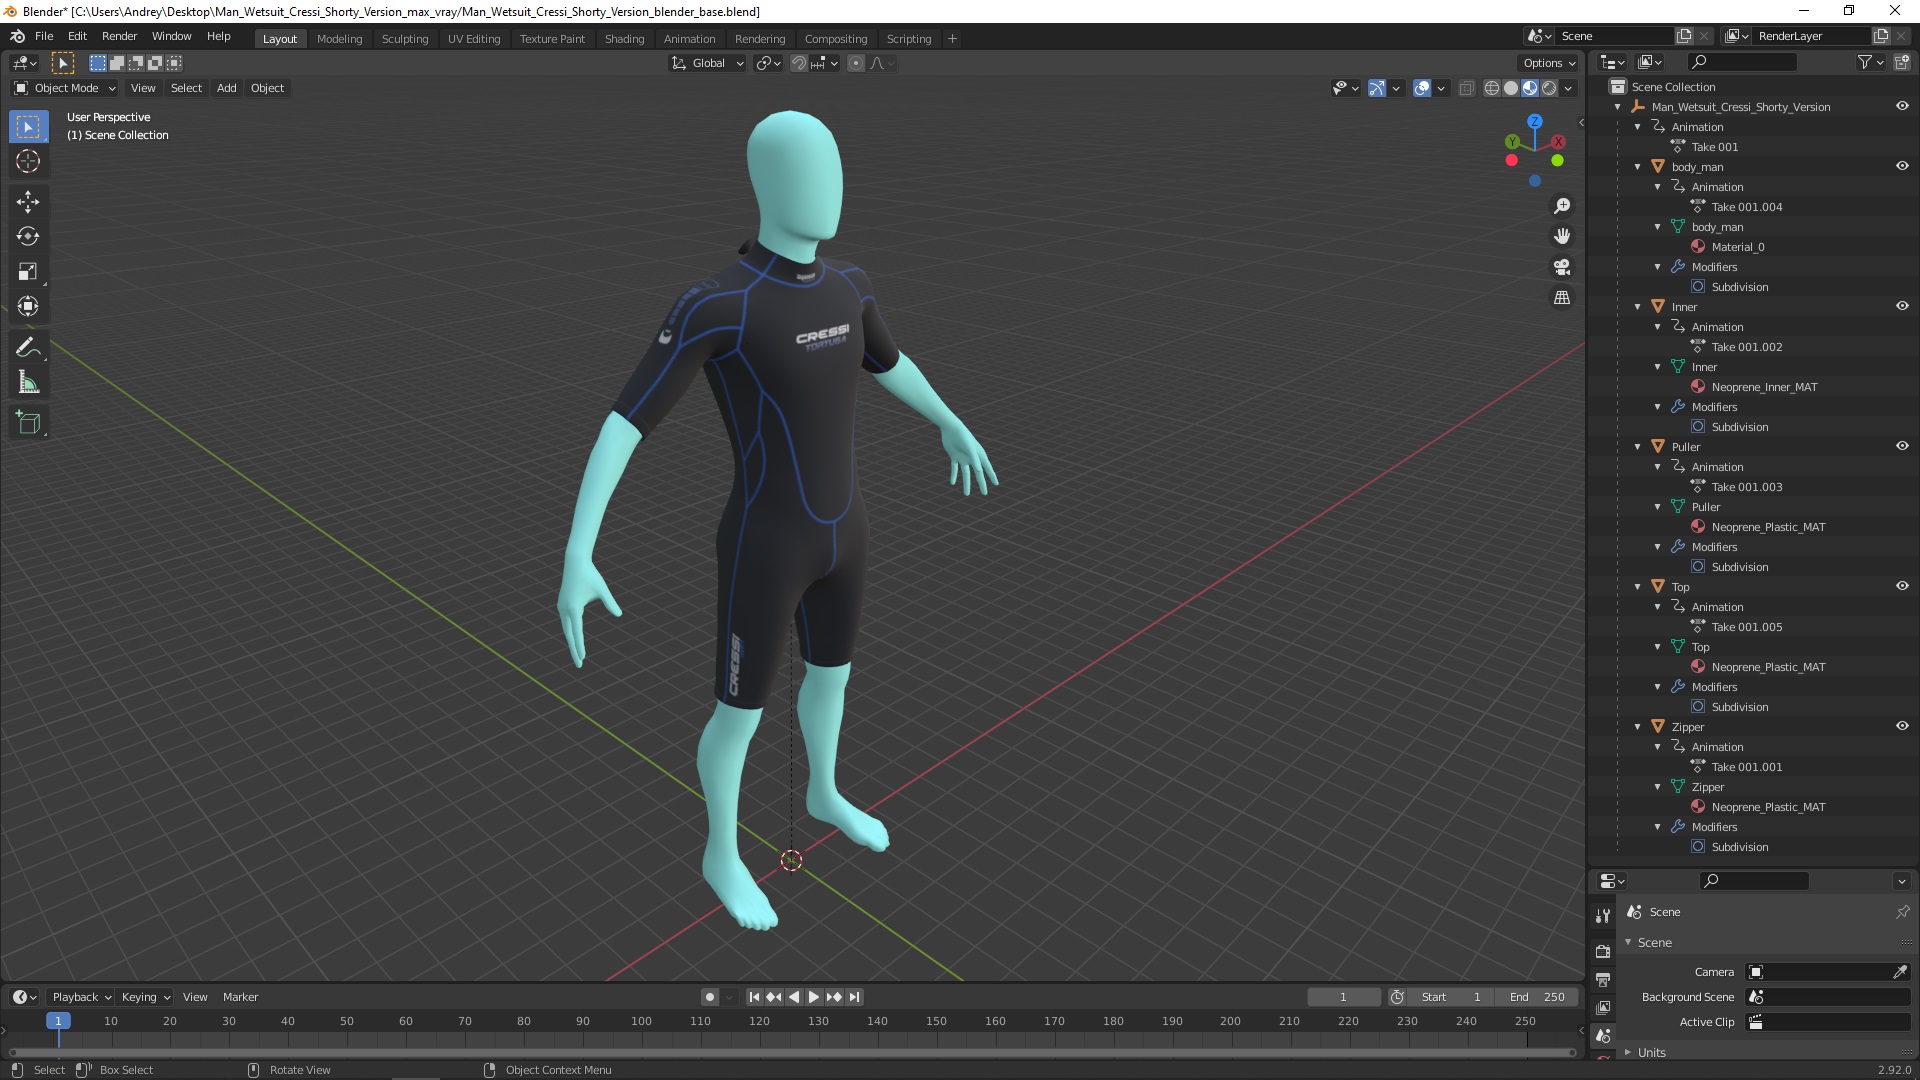Open the 3D viewport Add menu

(x=227, y=88)
